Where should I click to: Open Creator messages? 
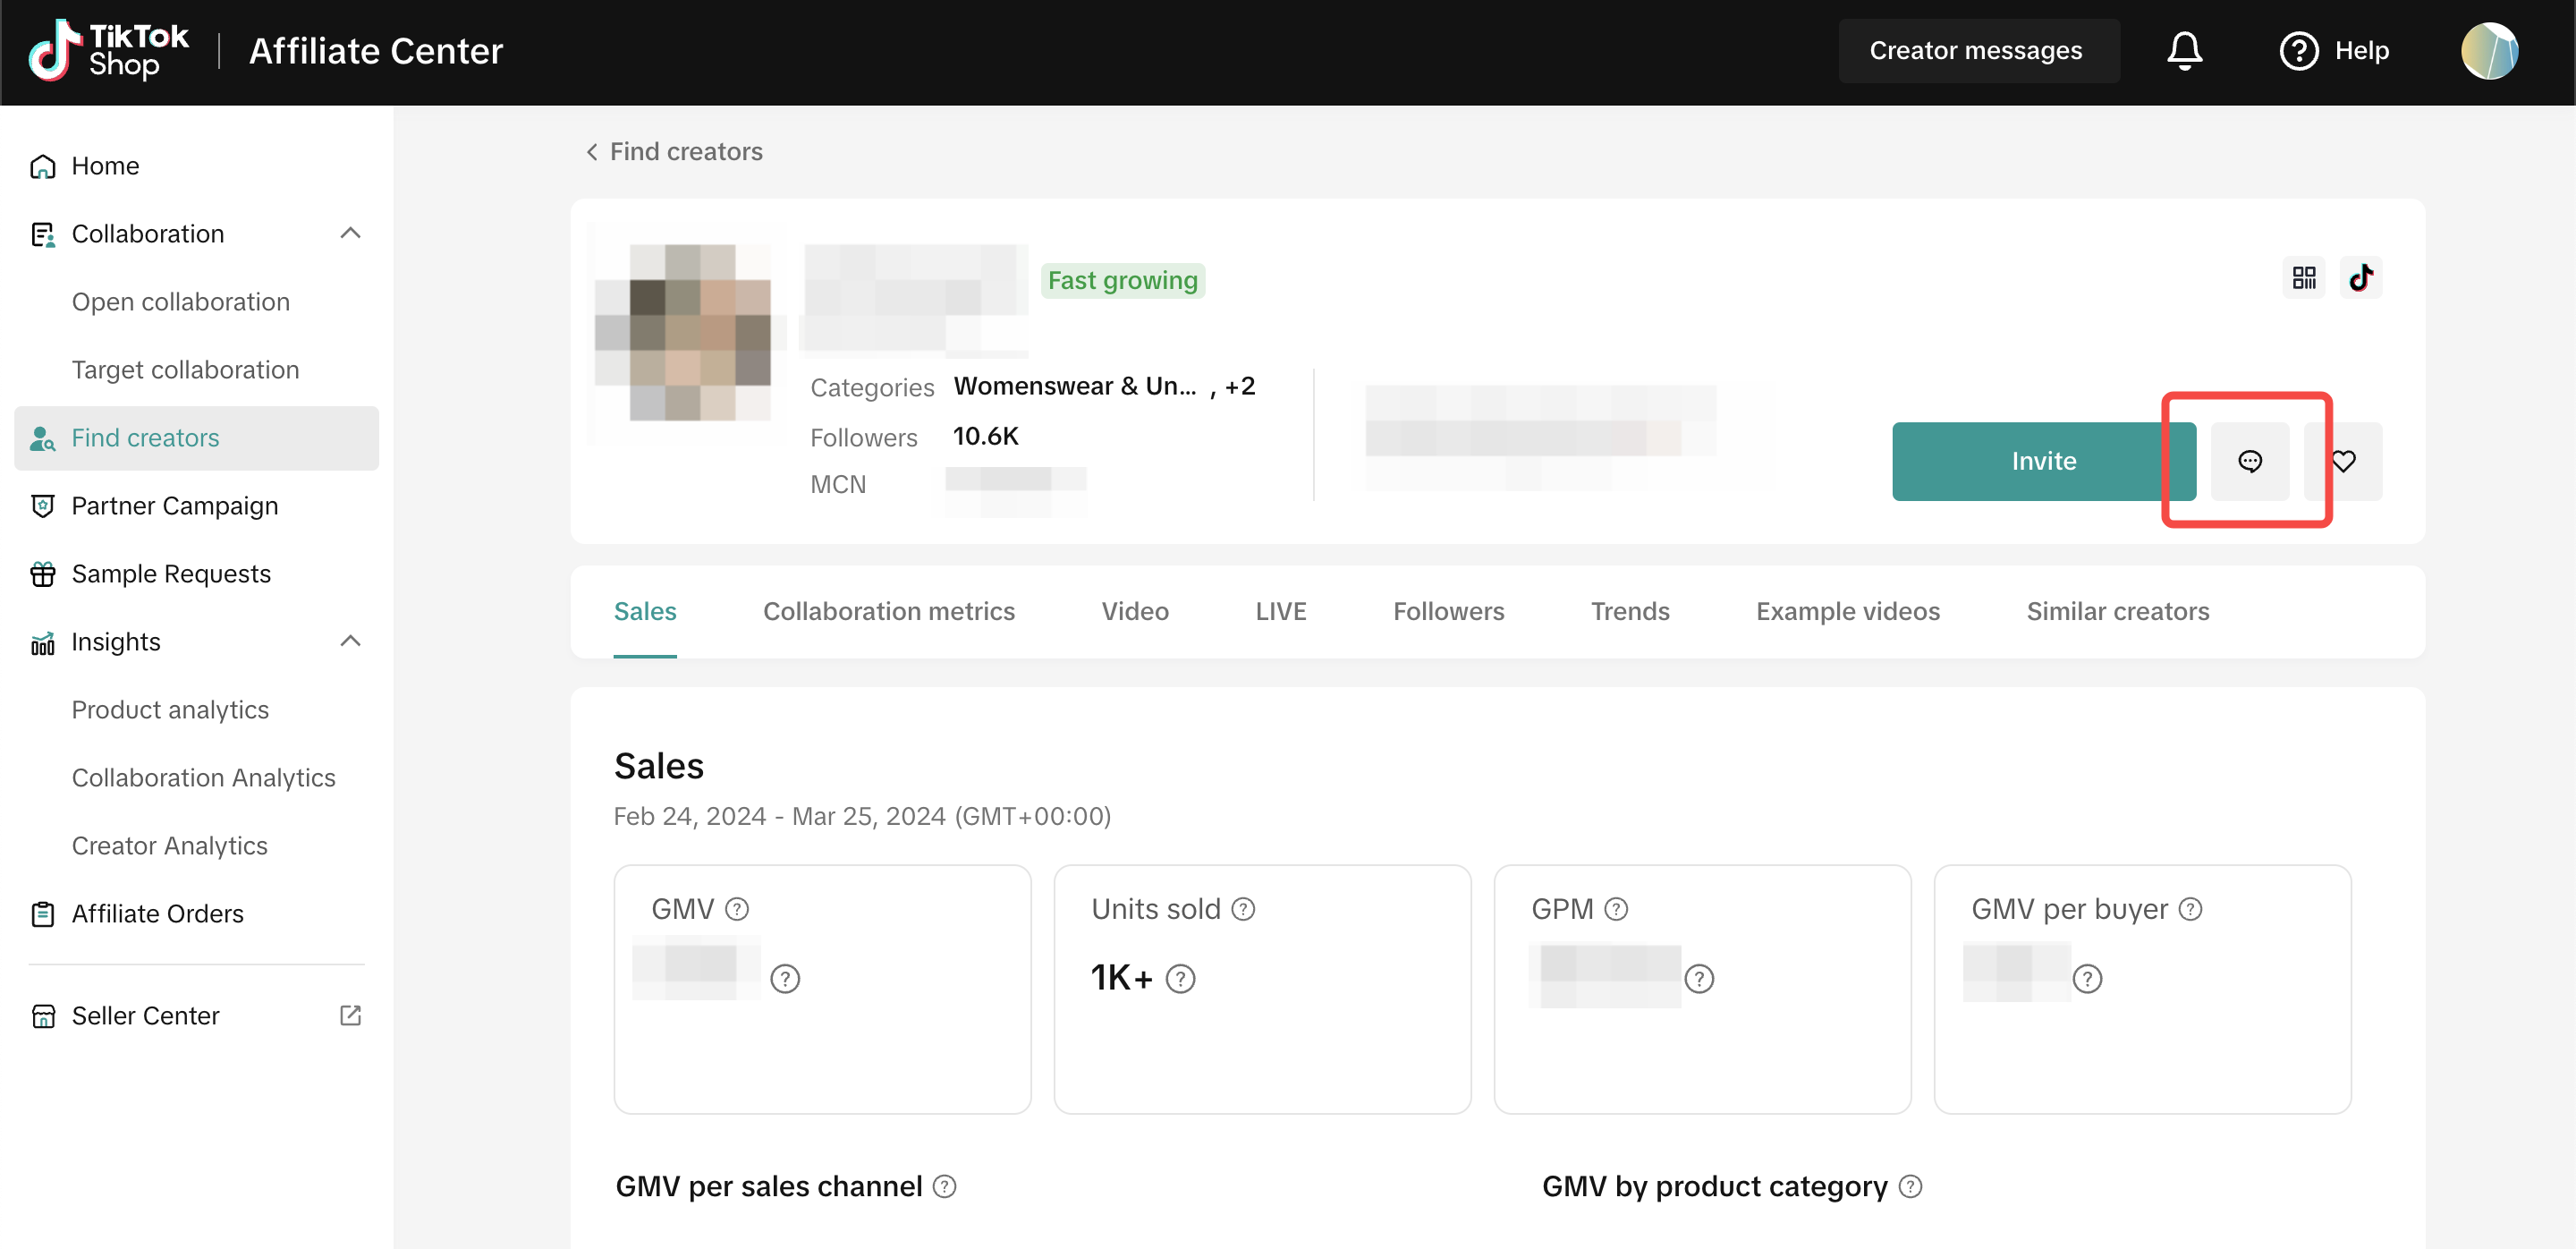coord(1976,51)
